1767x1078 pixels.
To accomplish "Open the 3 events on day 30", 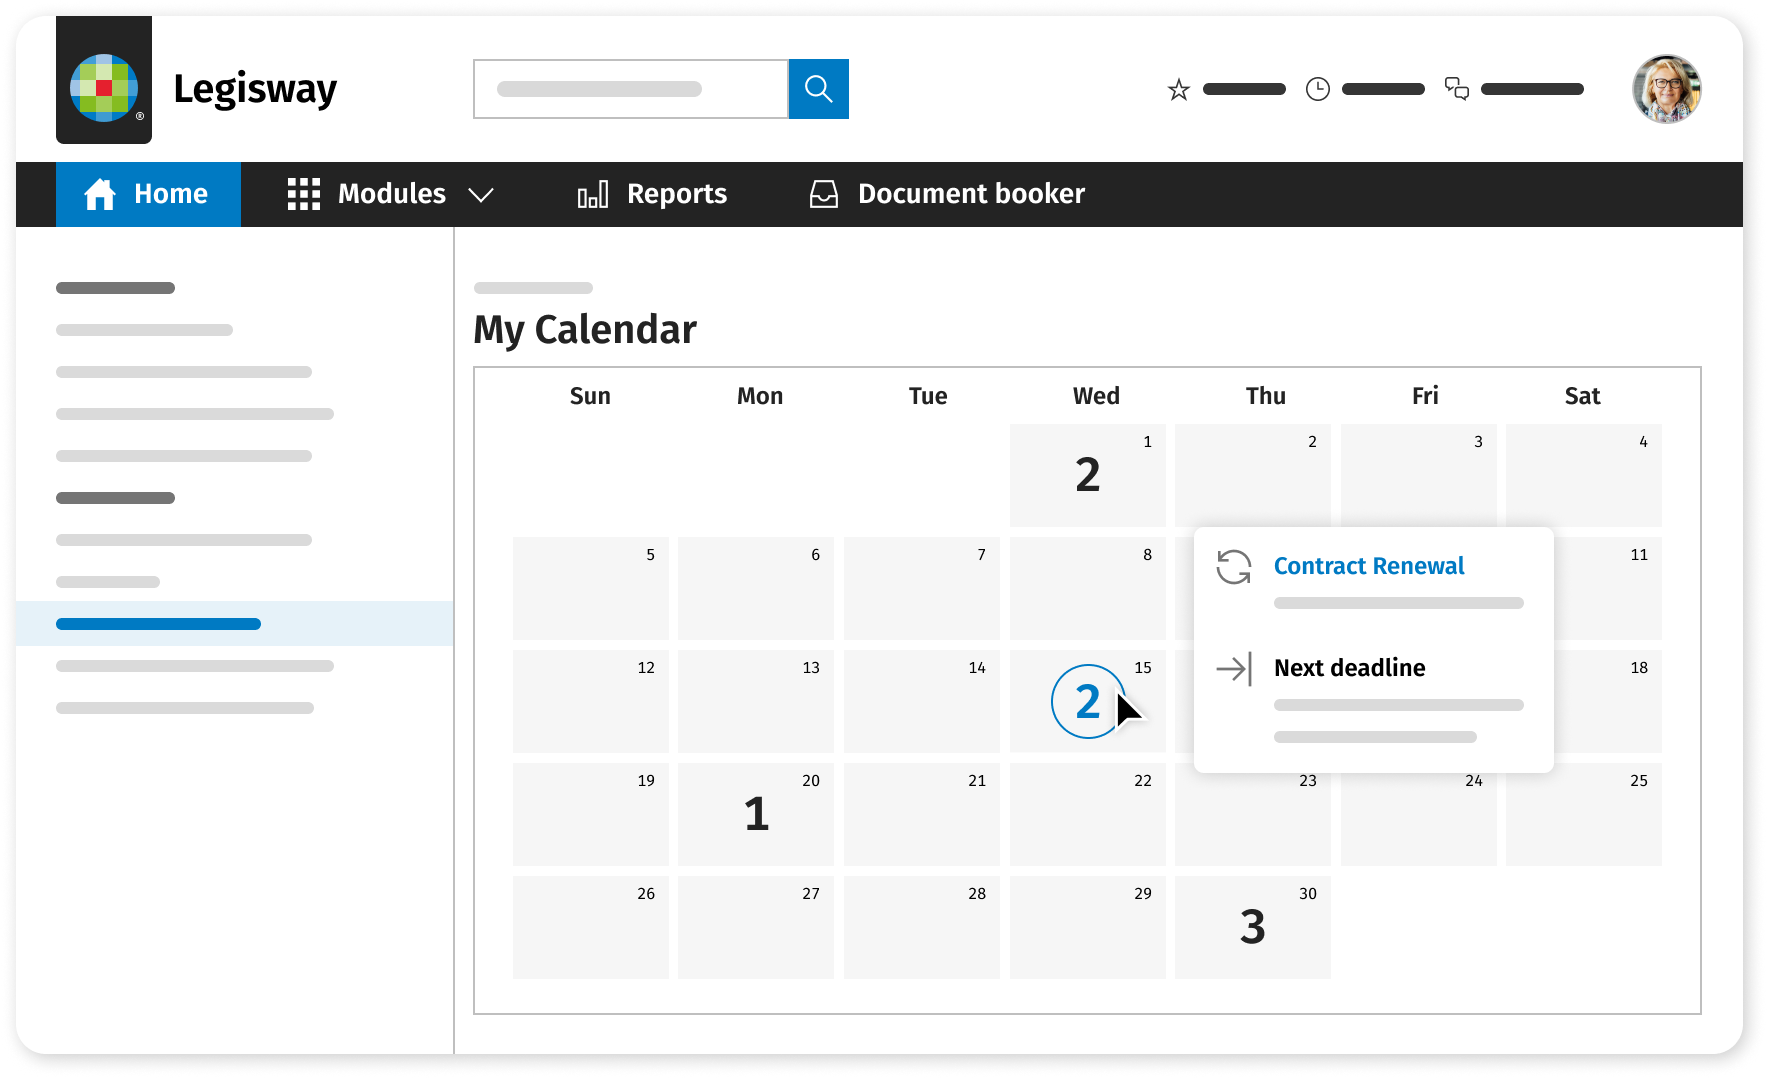I will click(1252, 927).
